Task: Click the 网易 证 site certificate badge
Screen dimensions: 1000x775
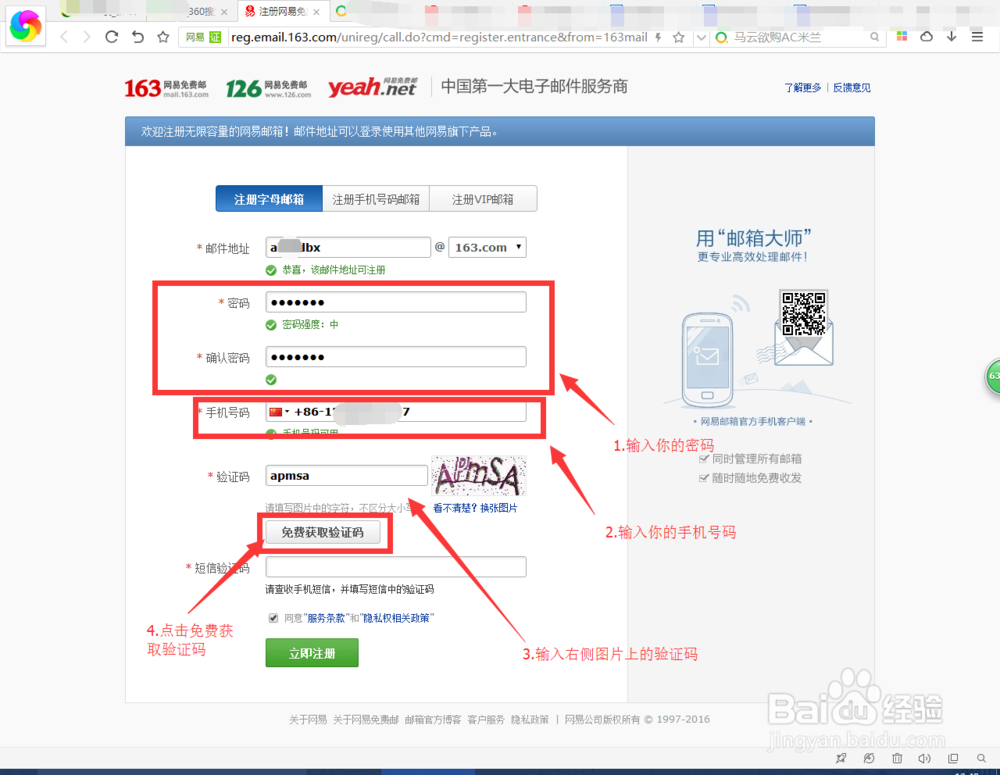Action: (202, 37)
